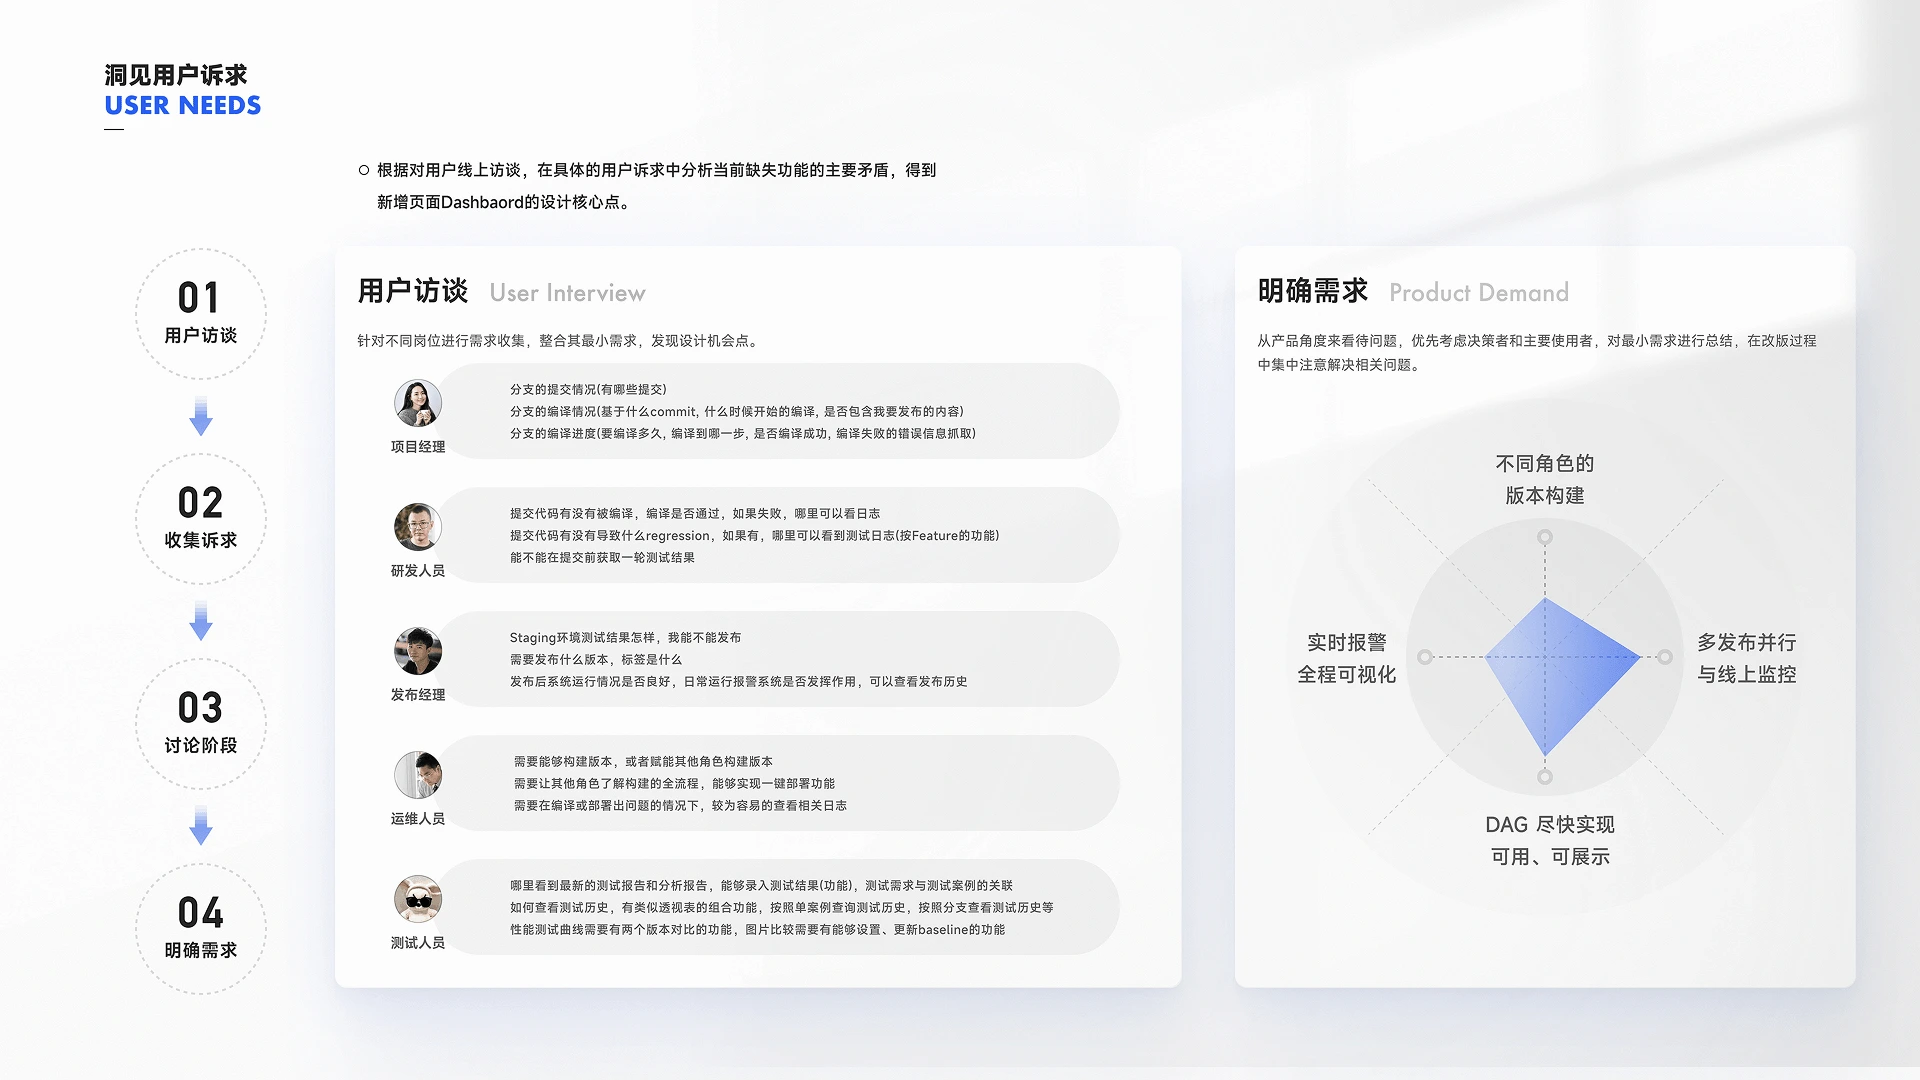Click the line mentioning 一键部署功能

(x=674, y=784)
